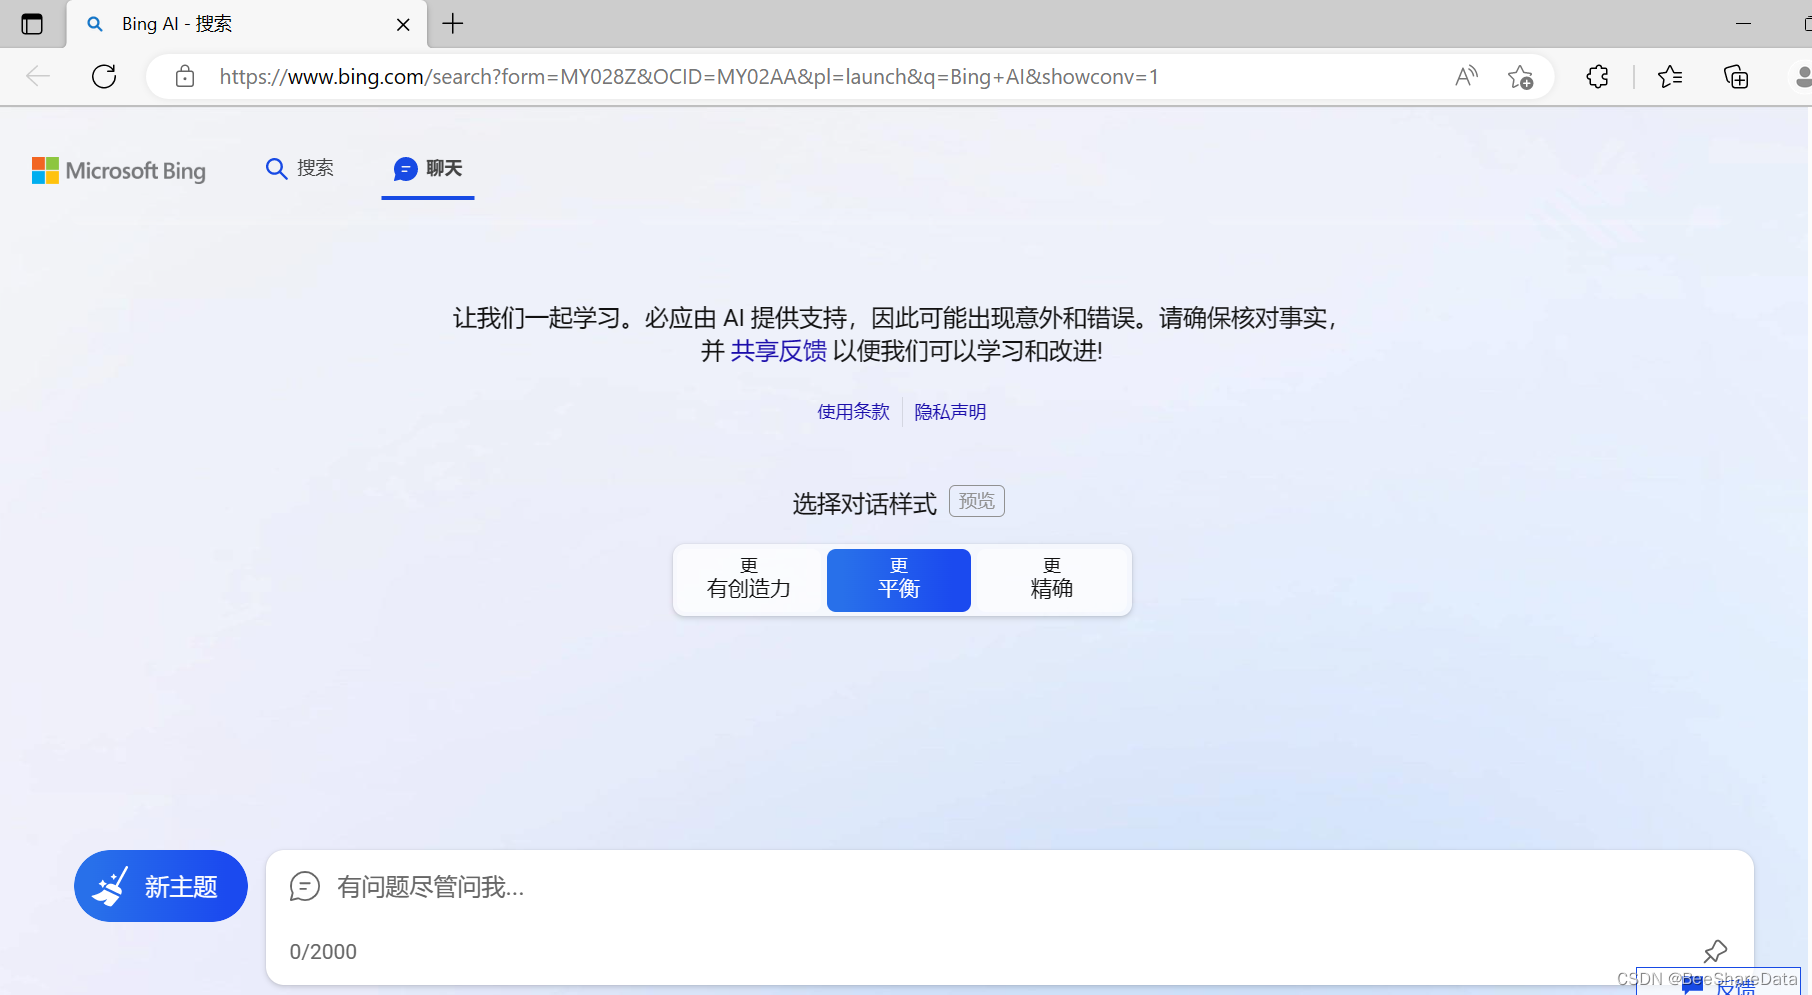Click the Microsoft Bing logo
The width and height of the screenshot is (1812, 995).
pyautogui.click(x=119, y=171)
